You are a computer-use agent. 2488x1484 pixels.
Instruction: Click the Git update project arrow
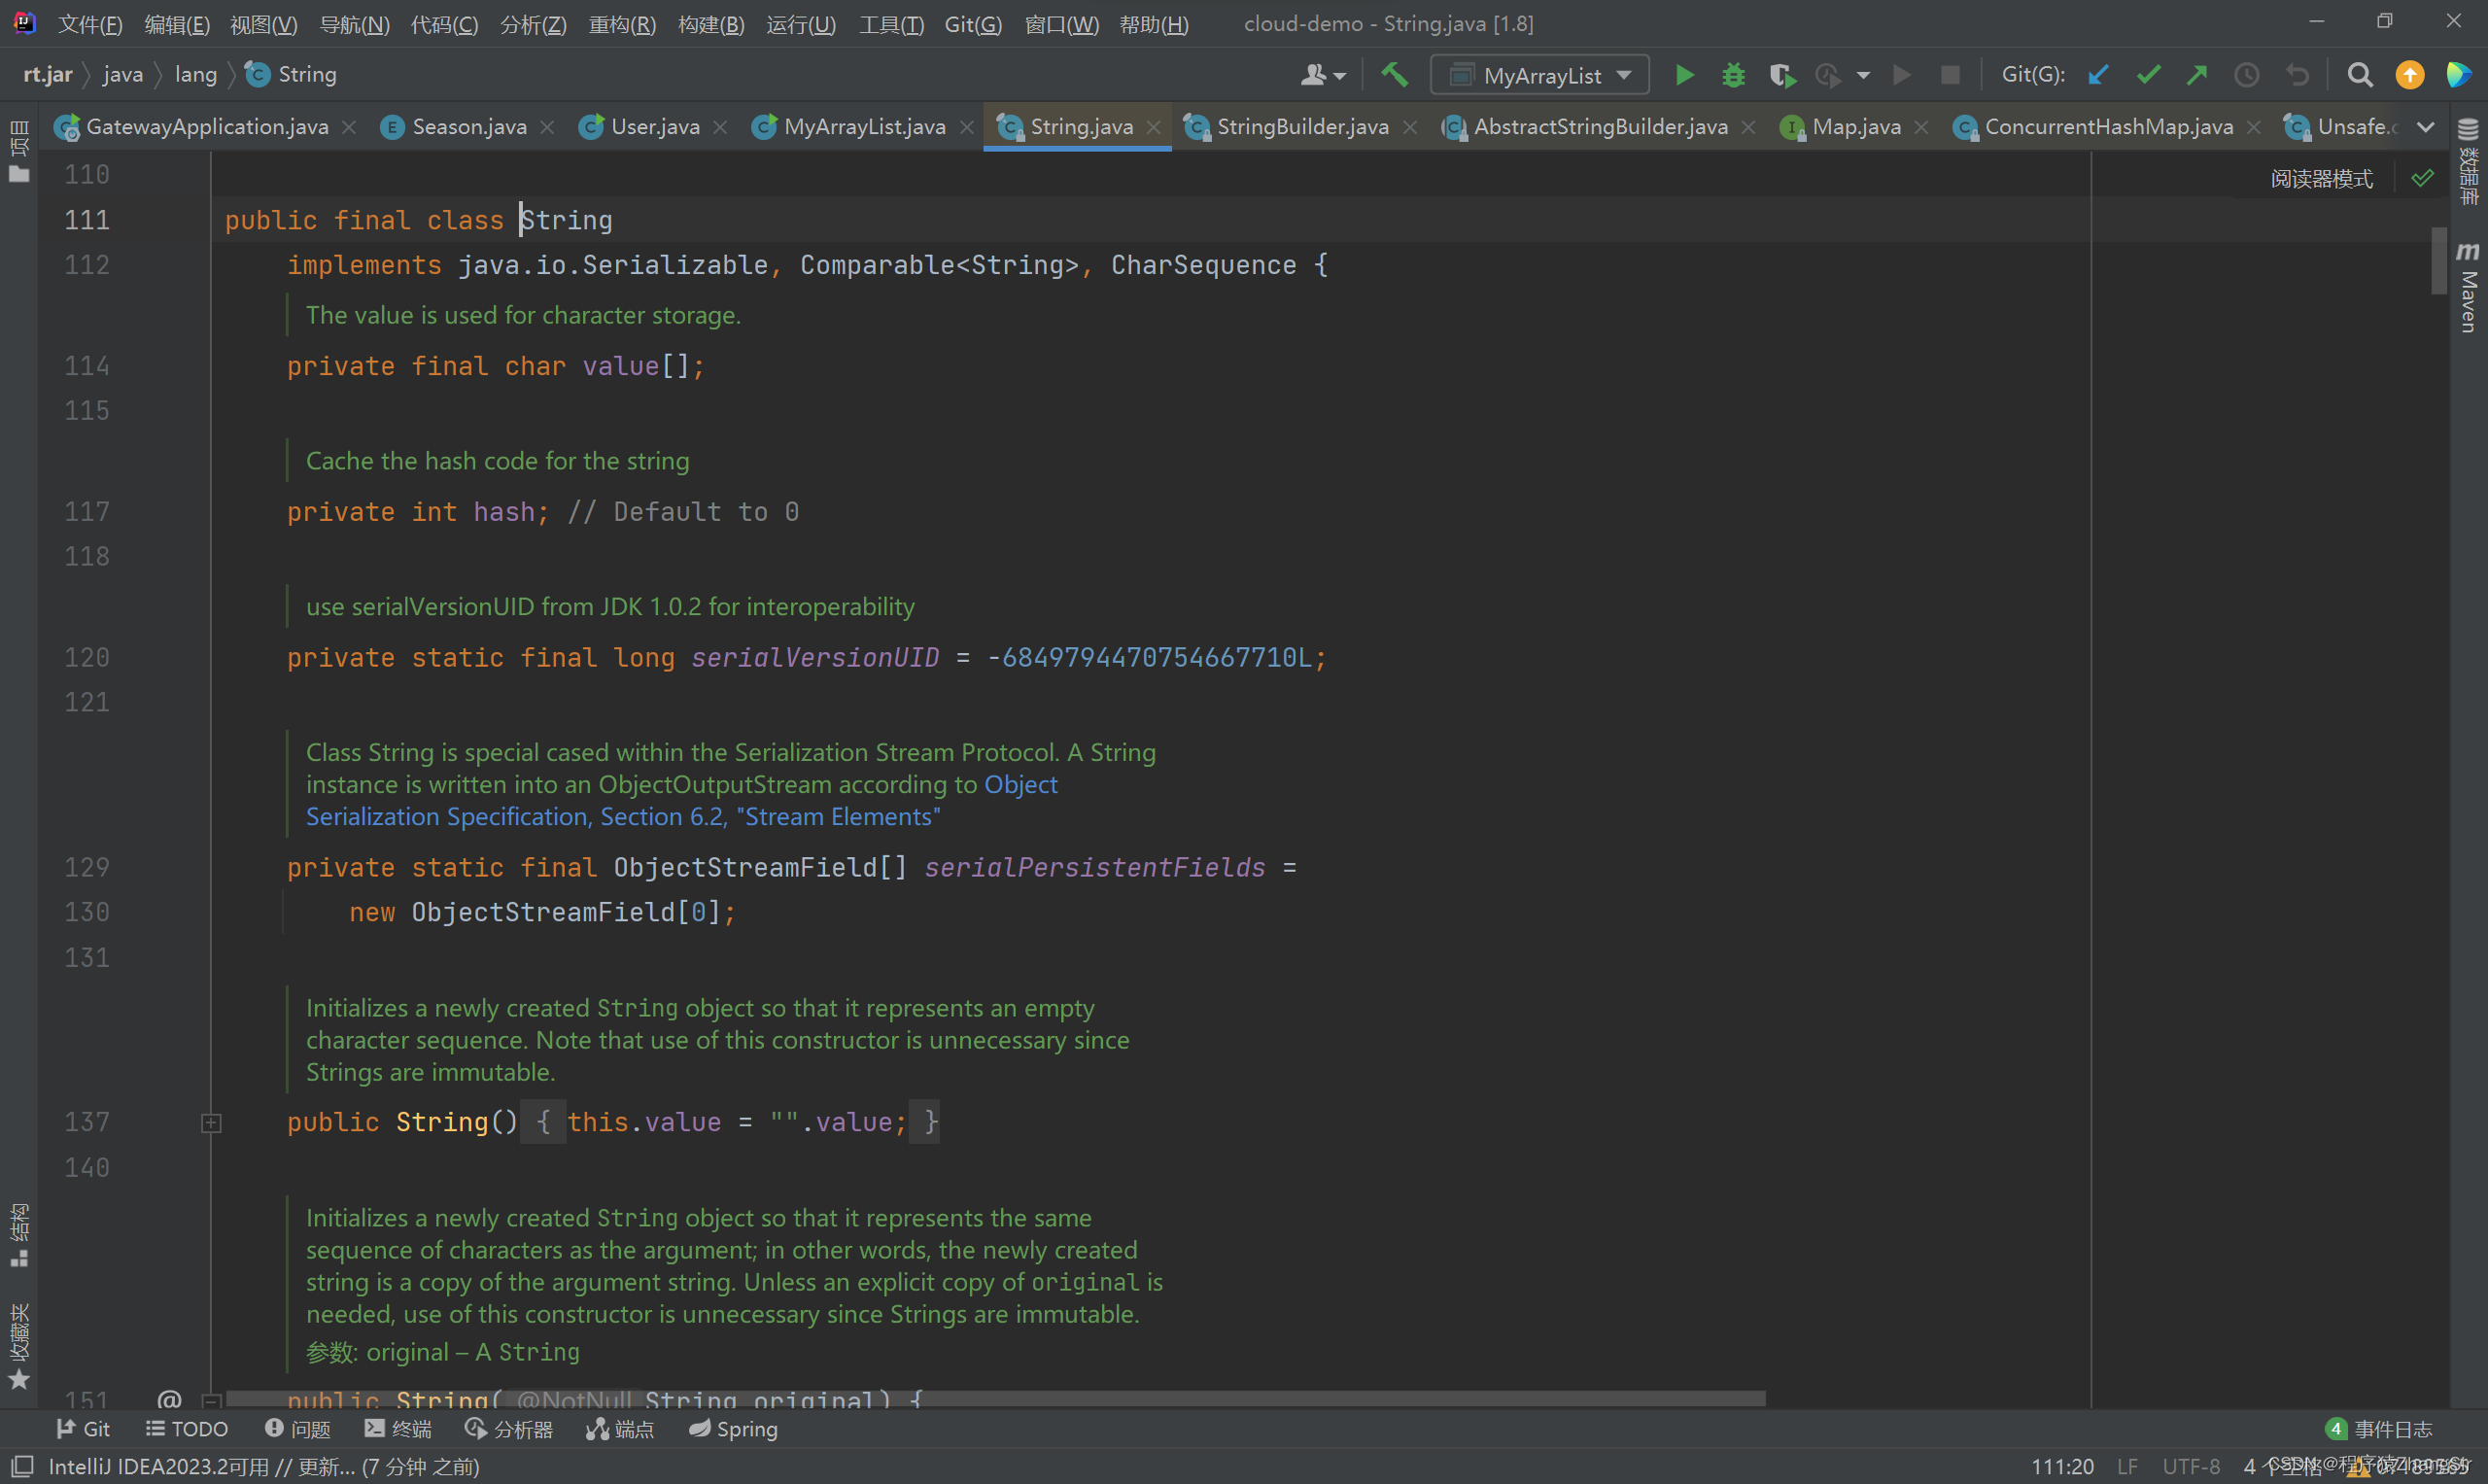tap(2099, 75)
